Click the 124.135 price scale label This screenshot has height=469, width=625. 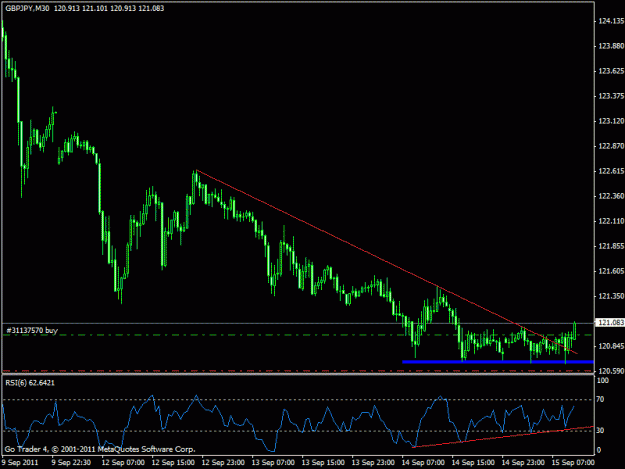tap(611, 21)
